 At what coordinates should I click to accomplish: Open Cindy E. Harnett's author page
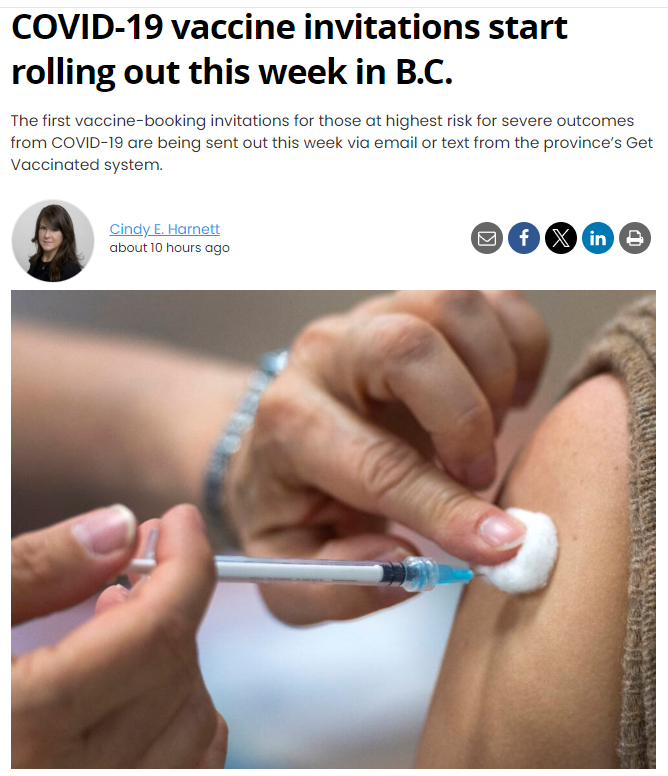coord(164,229)
